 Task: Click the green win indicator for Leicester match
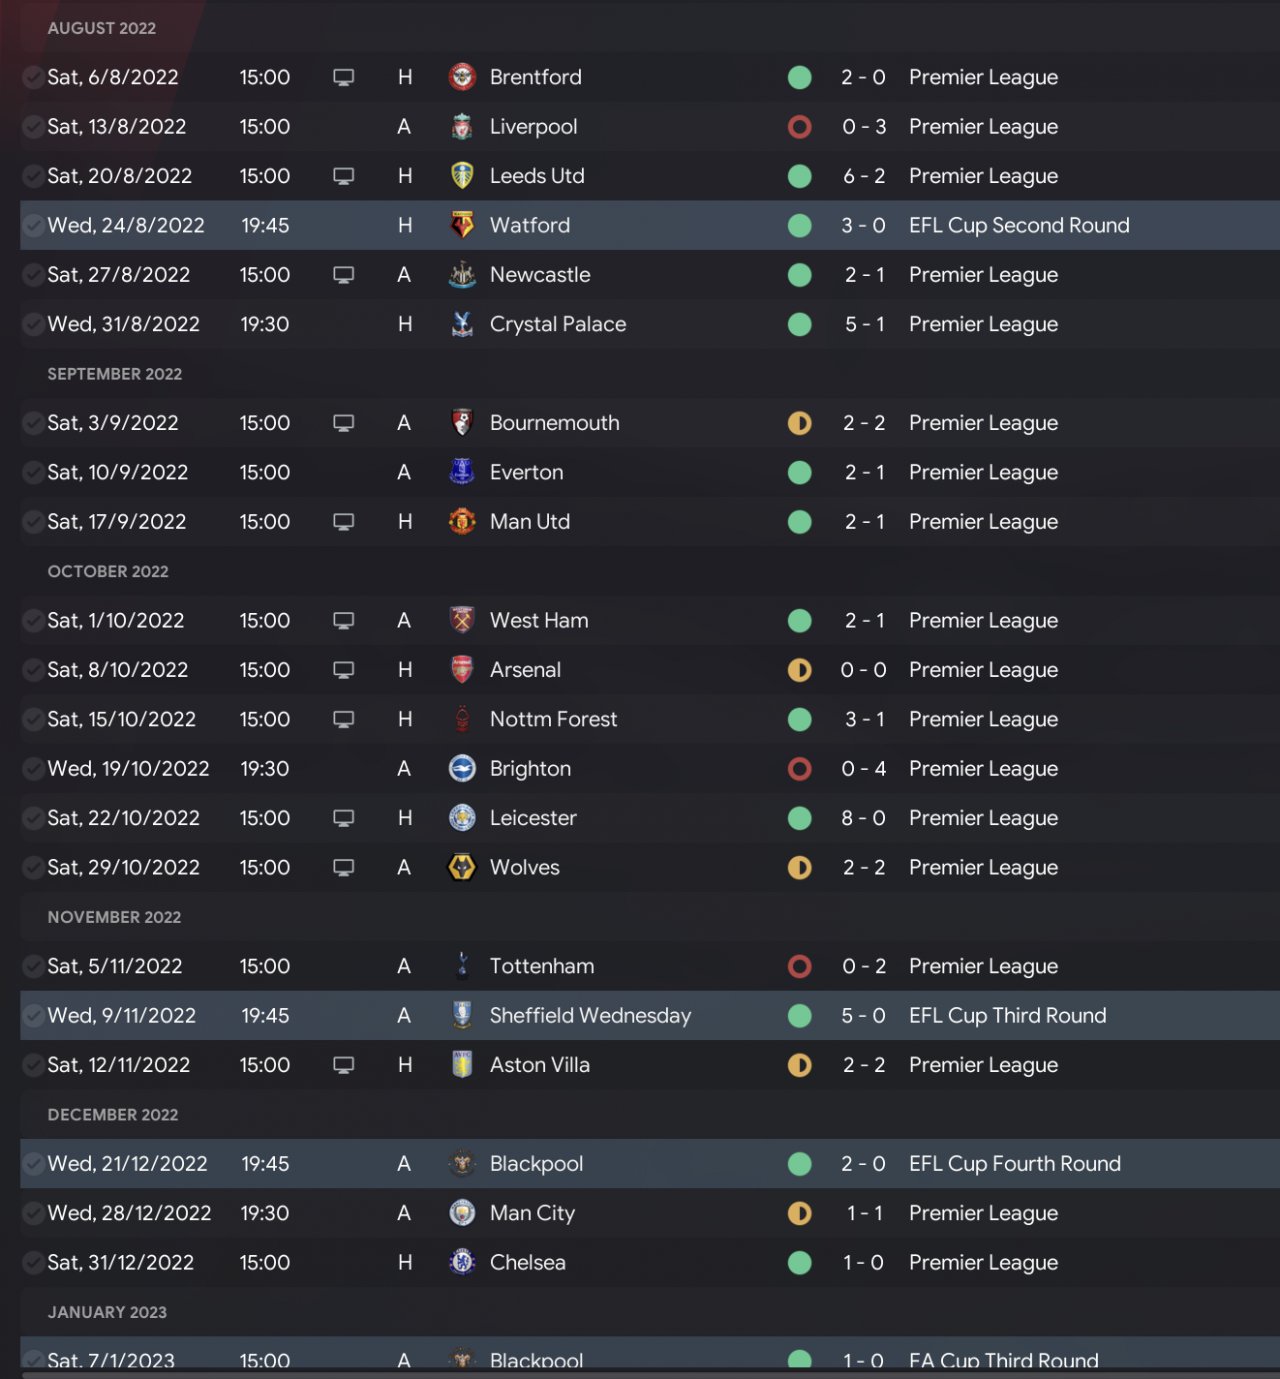(x=799, y=818)
